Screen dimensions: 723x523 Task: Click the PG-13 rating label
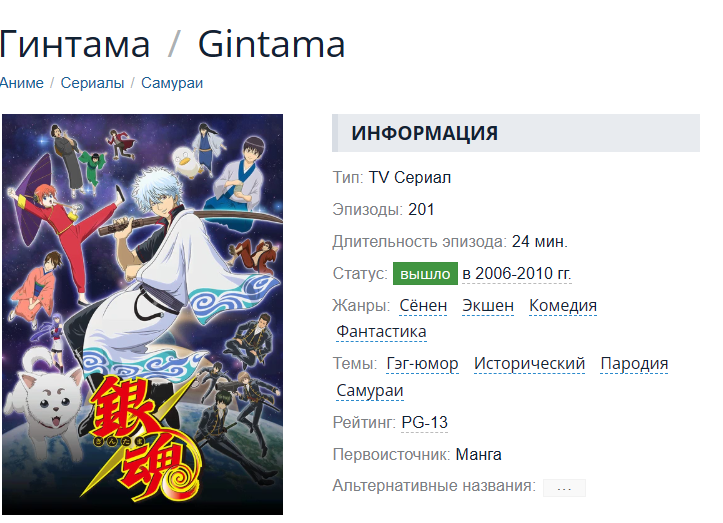coord(425,422)
